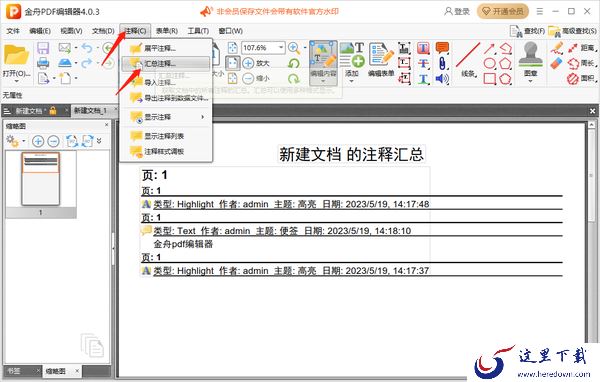The width and height of the screenshot is (600, 382).
Task: Choose 导入注释 from the menu
Action: click(x=166, y=82)
